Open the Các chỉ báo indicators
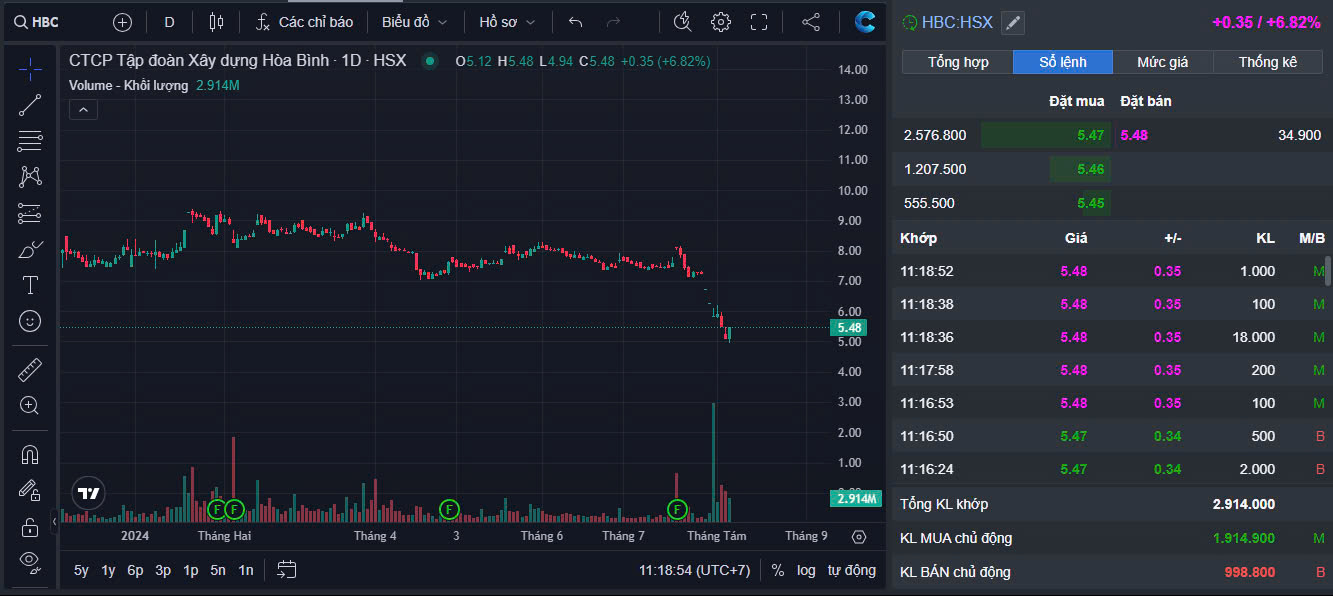Screen dimensions: 1333x596 click(x=304, y=22)
